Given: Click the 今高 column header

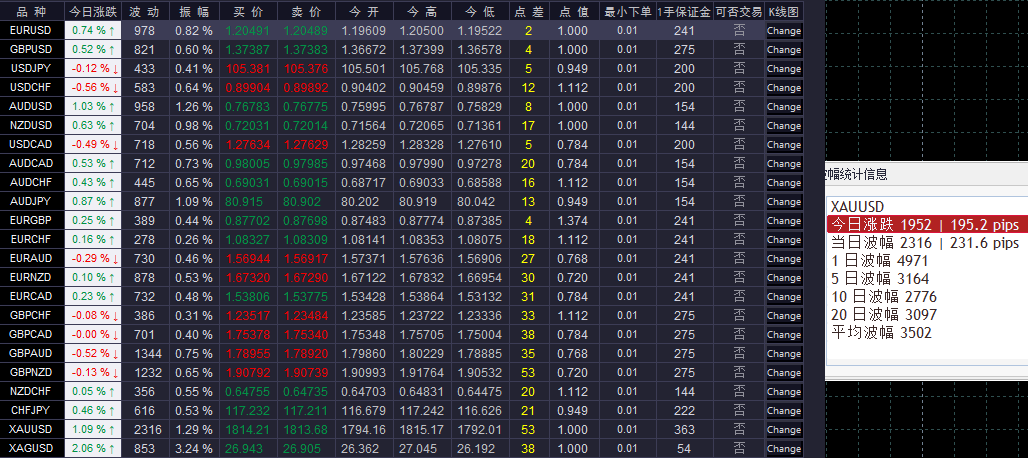Looking at the screenshot, I should click(422, 11).
